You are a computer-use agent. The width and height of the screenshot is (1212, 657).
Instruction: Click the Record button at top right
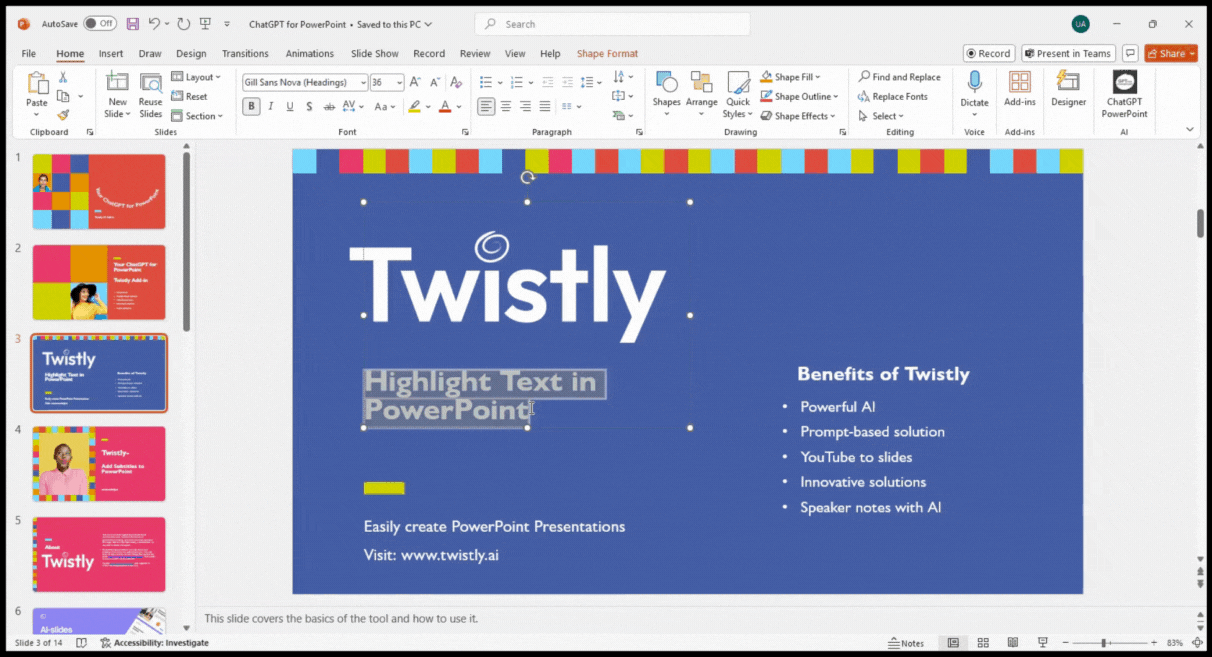pos(989,54)
